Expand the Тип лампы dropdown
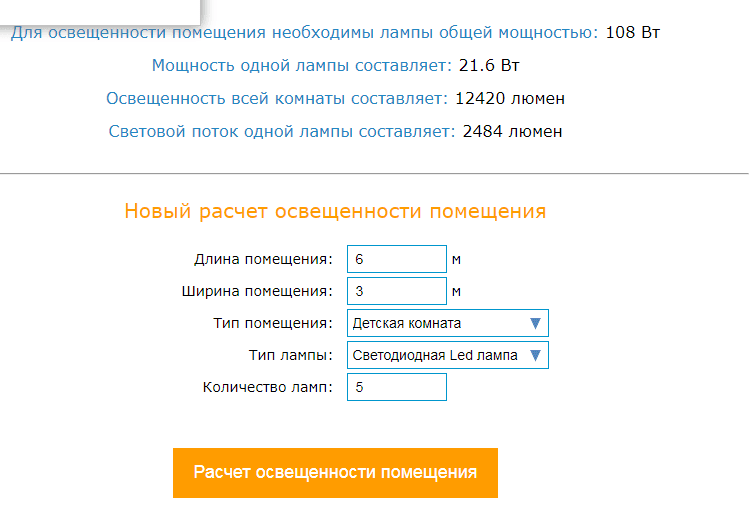This screenshot has height=527, width=755. pos(448,355)
